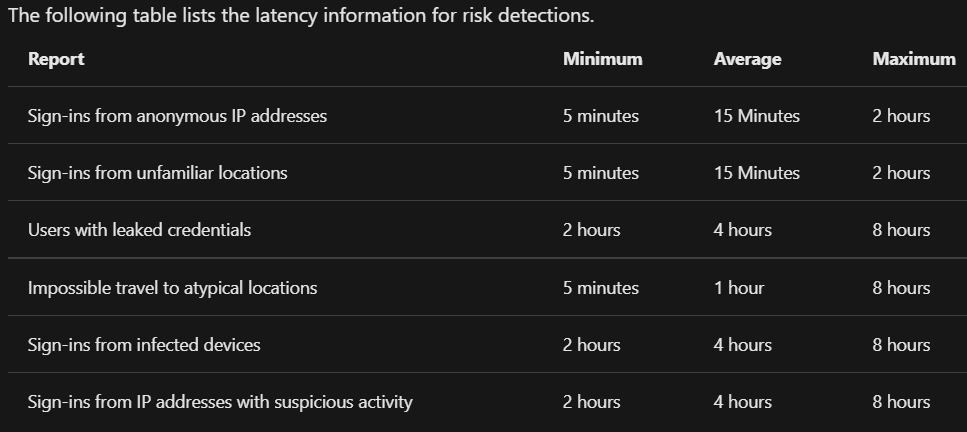The height and width of the screenshot is (432, 967).
Task: Click the maximum latency for anonymous IP addresses
Action: tap(900, 116)
